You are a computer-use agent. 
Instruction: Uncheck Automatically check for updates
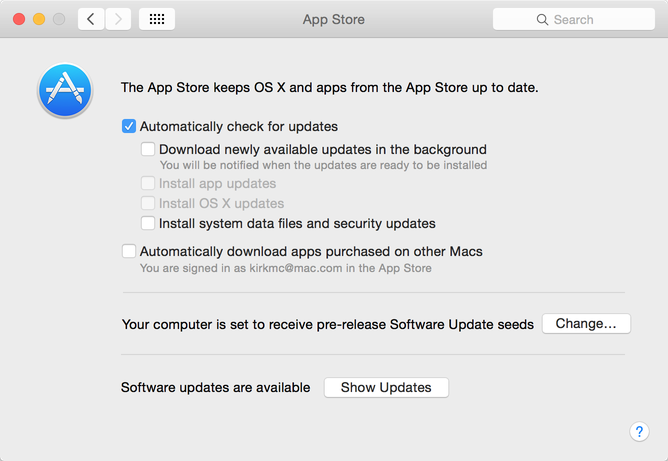(129, 126)
